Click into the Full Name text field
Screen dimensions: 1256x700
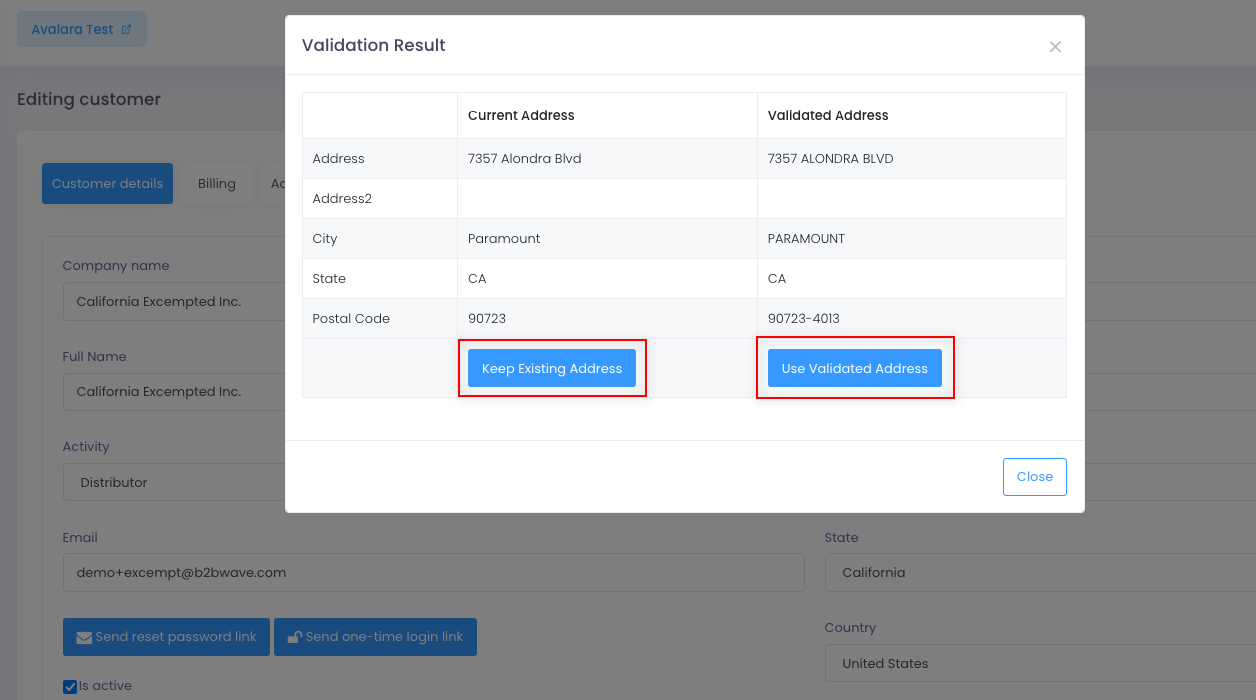[x=170, y=392]
